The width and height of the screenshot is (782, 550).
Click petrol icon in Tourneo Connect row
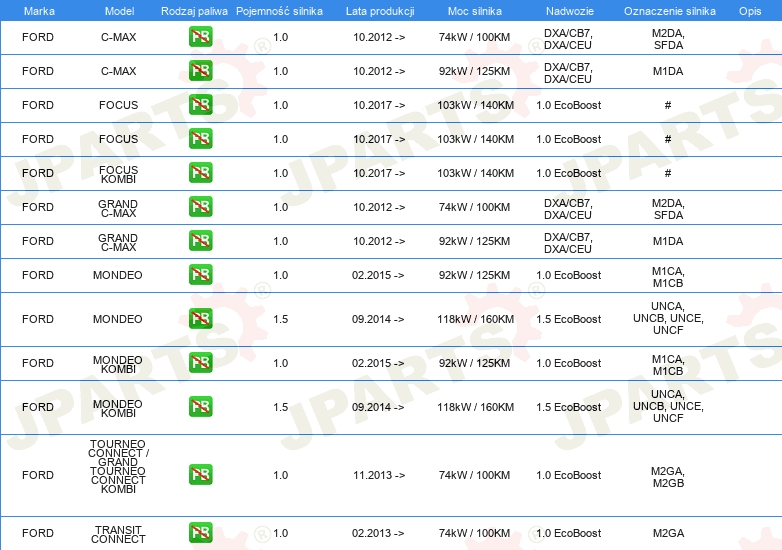201,475
